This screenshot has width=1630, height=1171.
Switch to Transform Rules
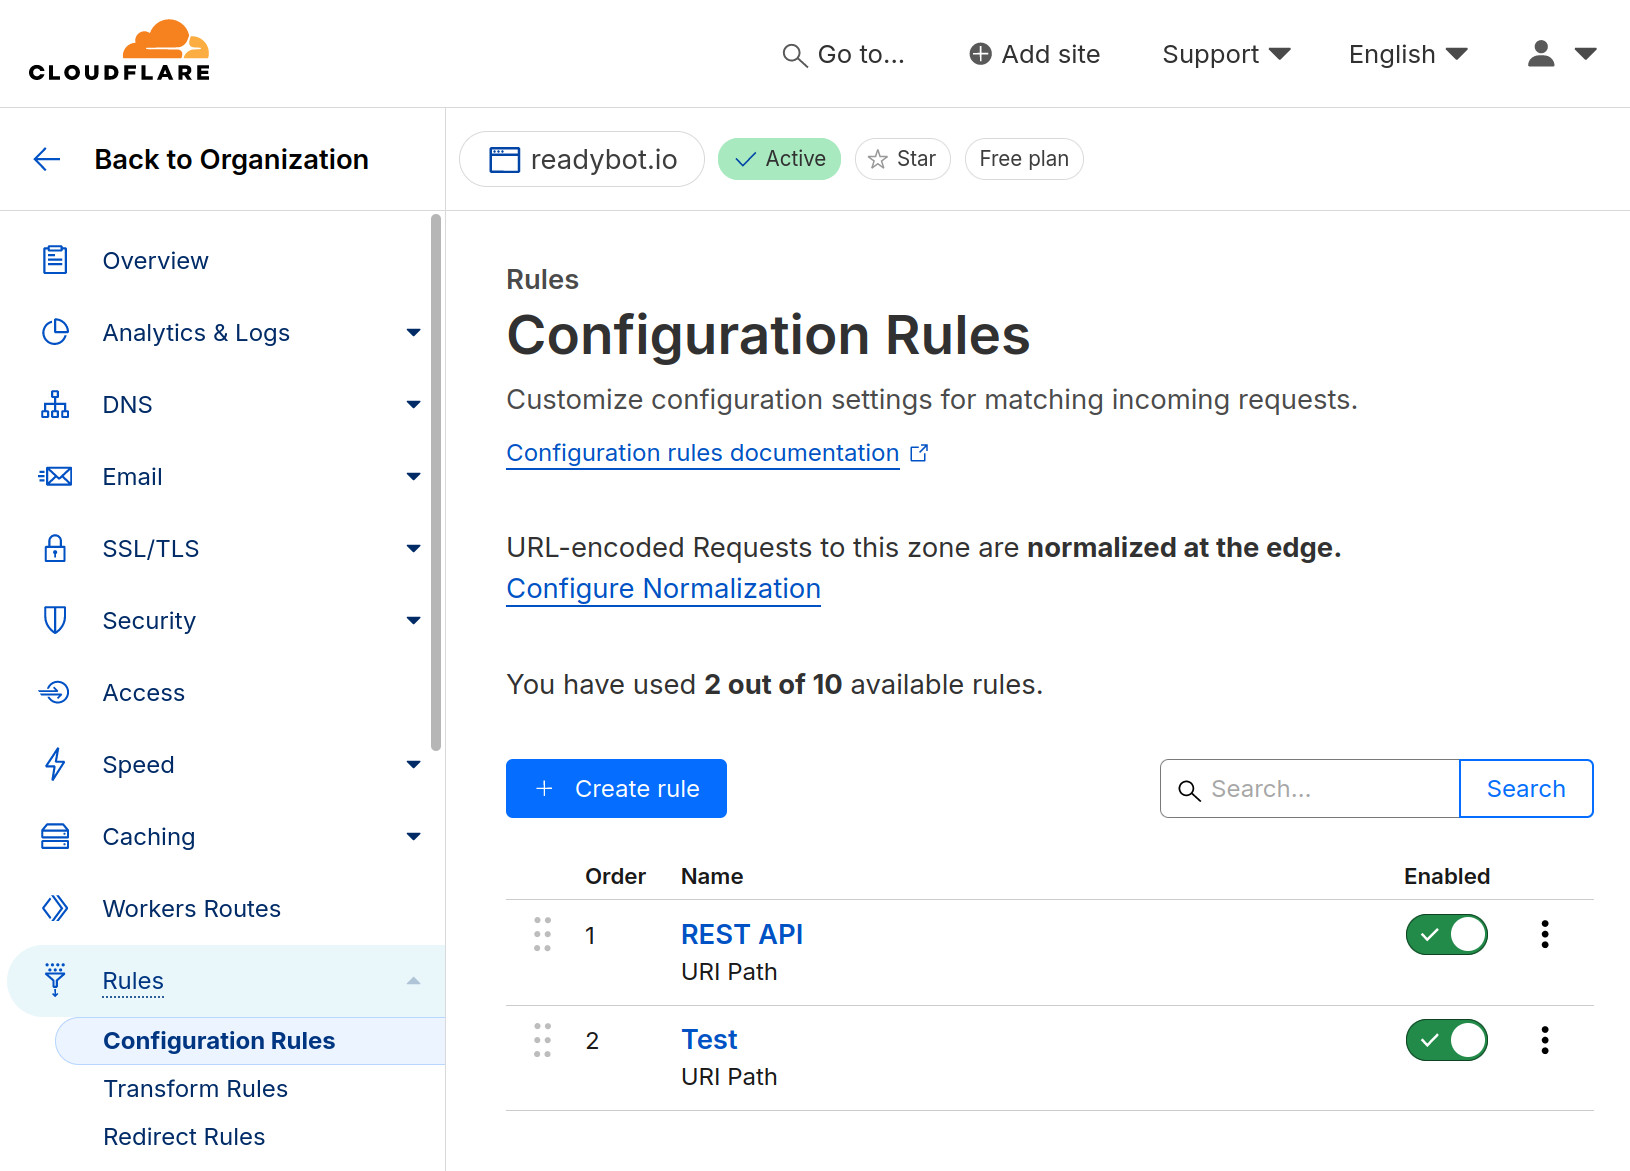click(195, 1088)
